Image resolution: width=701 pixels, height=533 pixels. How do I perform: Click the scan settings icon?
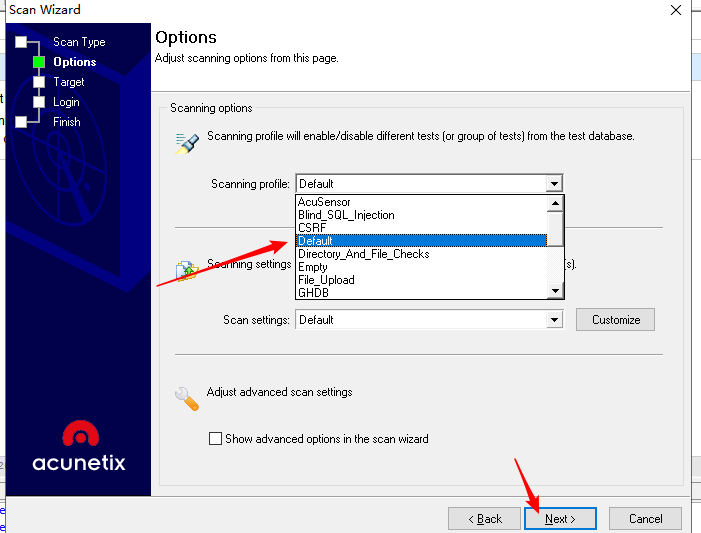[186, 270]
